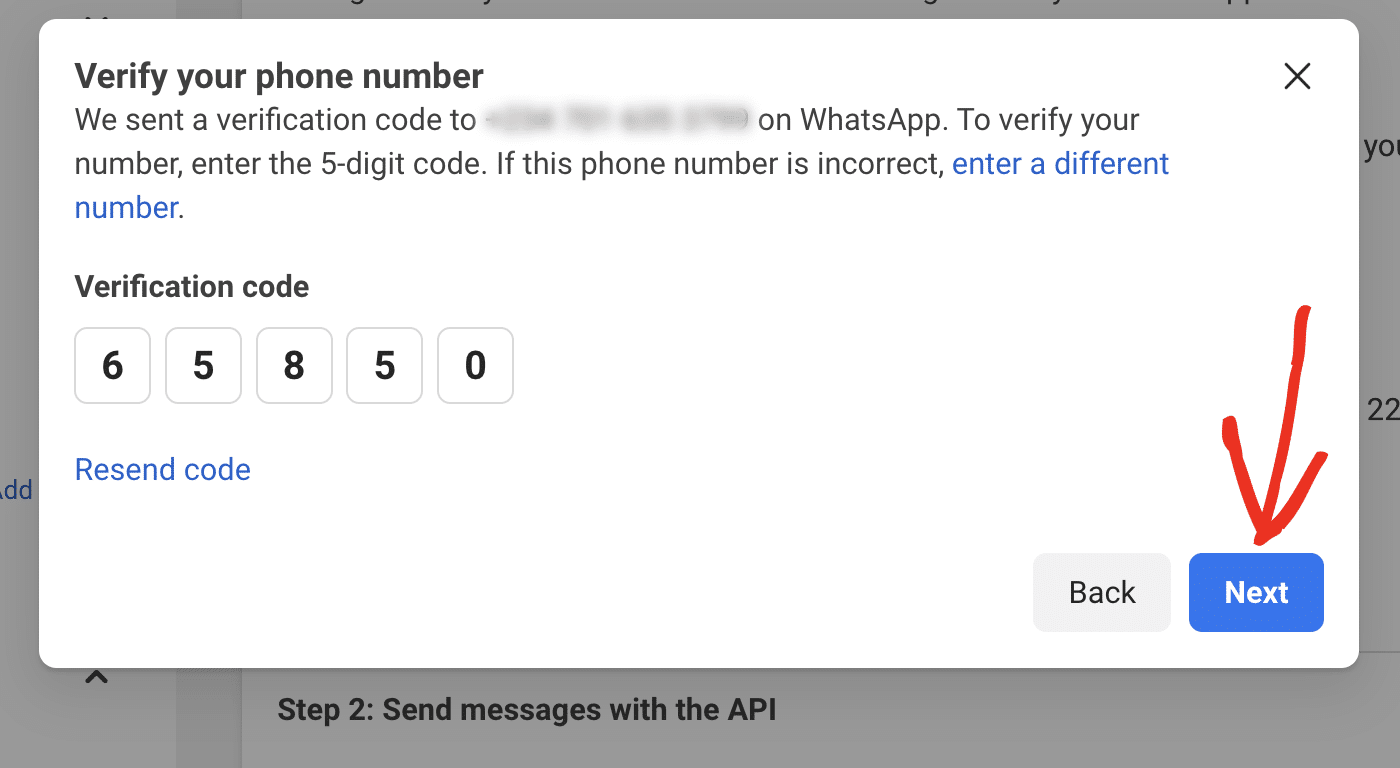The width and height of the screenshot is (1400, 768).
Task: Collapse the section using the up chevron
Action: click(x=96, y=676)
